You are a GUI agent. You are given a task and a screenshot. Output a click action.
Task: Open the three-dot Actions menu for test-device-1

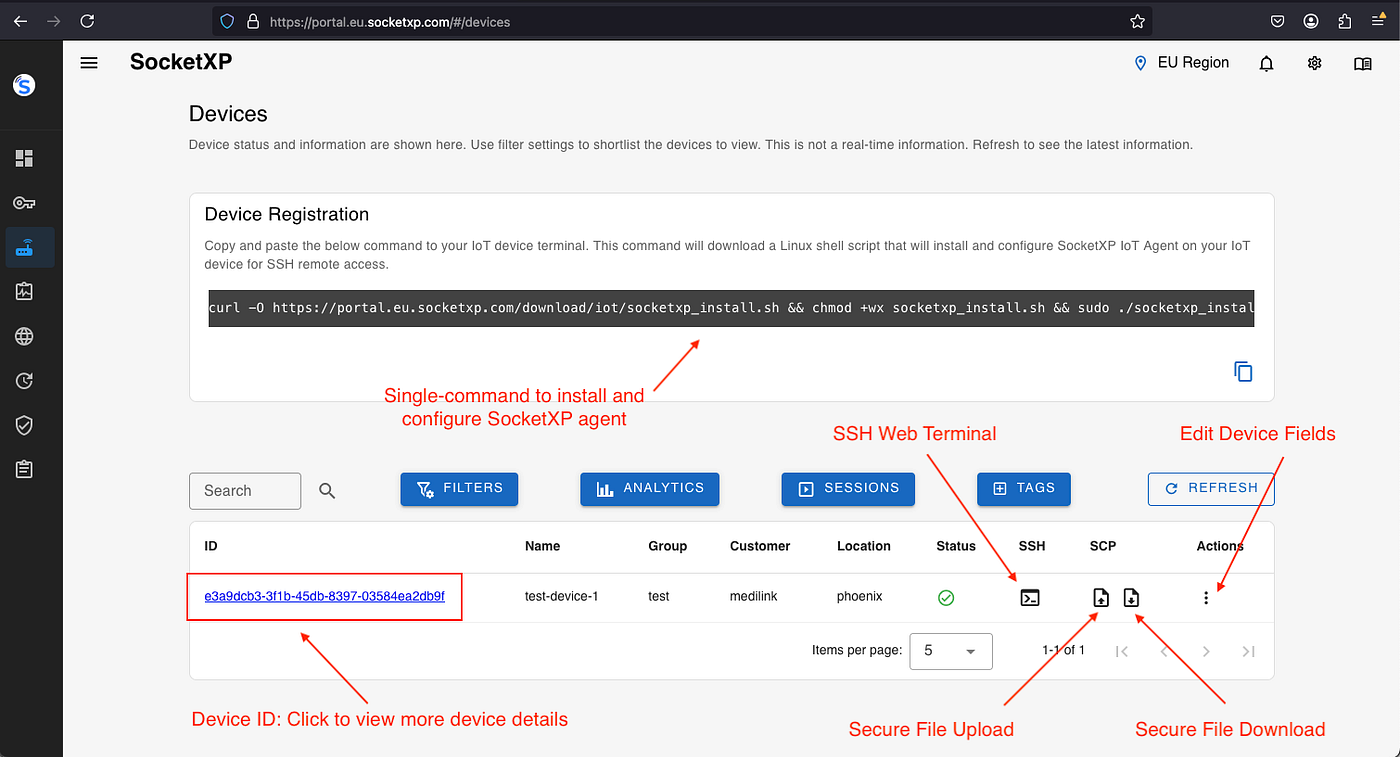(1206, 598)
